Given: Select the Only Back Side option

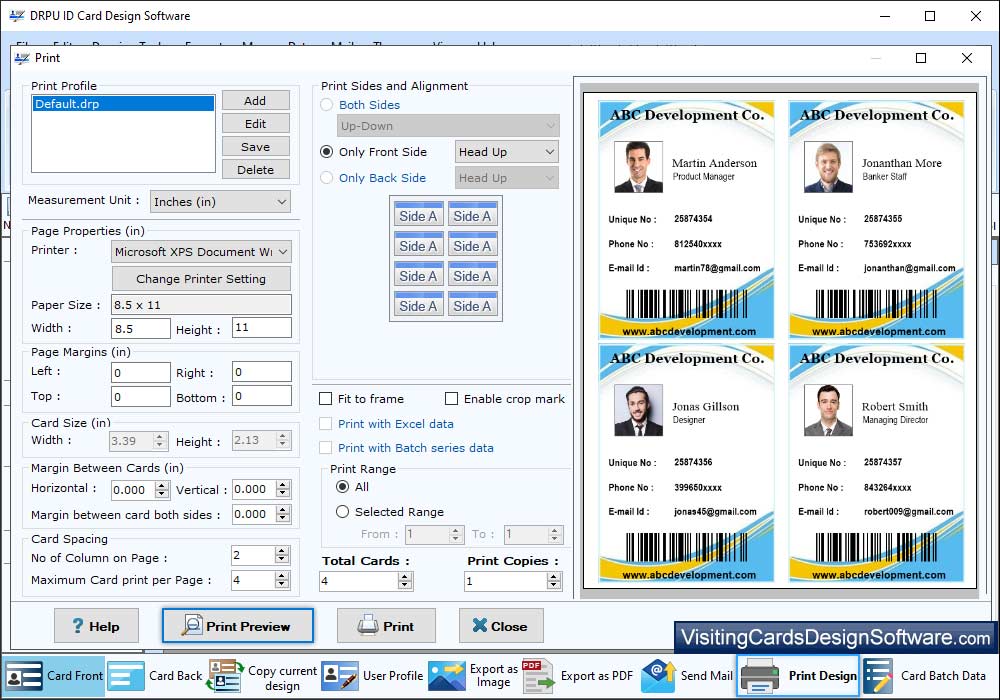Looking at the screenshot, I should coord(327,178).
